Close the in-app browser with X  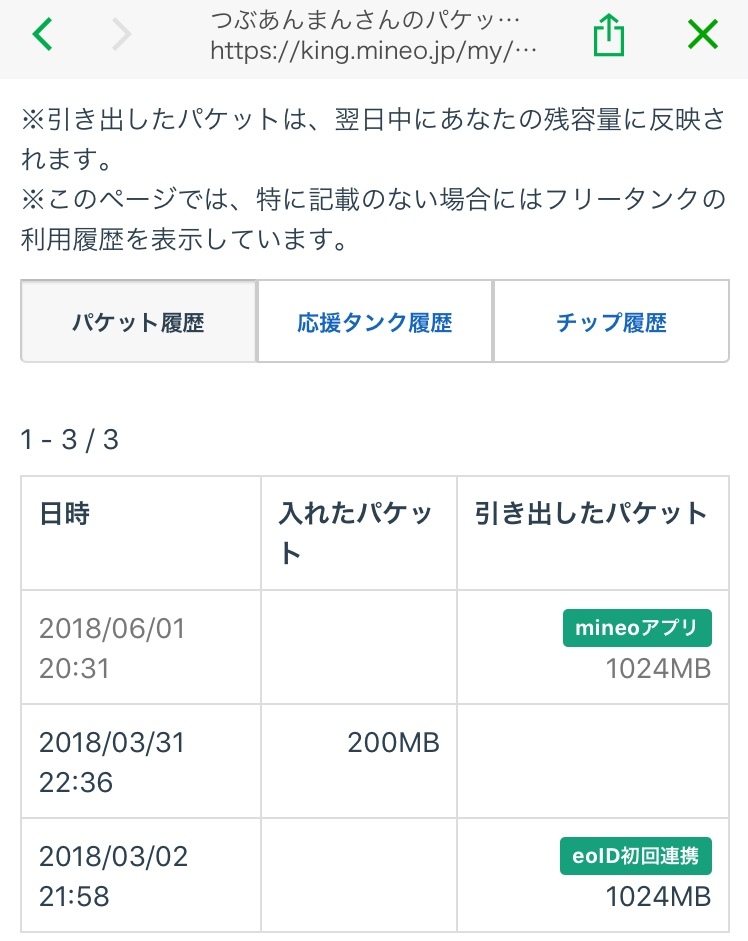pos(703,36)
